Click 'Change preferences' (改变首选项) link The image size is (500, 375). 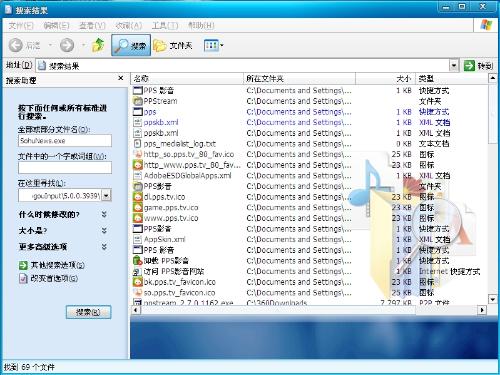[x=54, y=278]
